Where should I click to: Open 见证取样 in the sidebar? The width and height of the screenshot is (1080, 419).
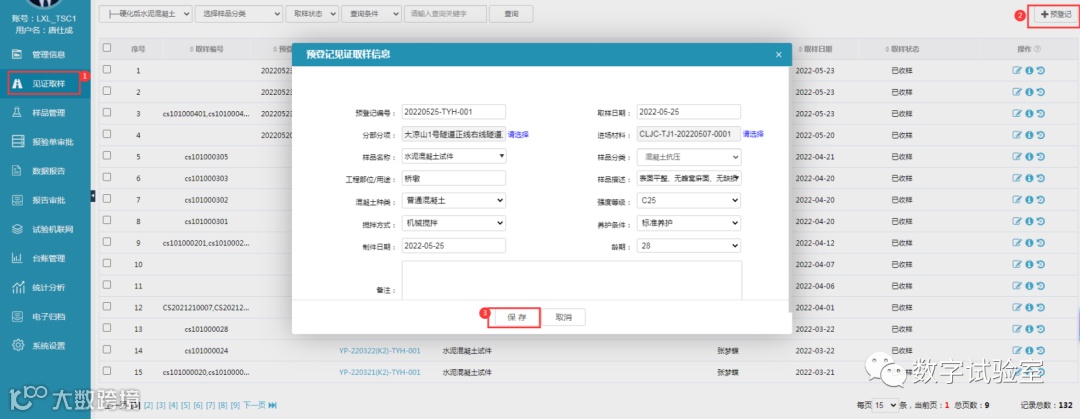[x=45, y=83]
